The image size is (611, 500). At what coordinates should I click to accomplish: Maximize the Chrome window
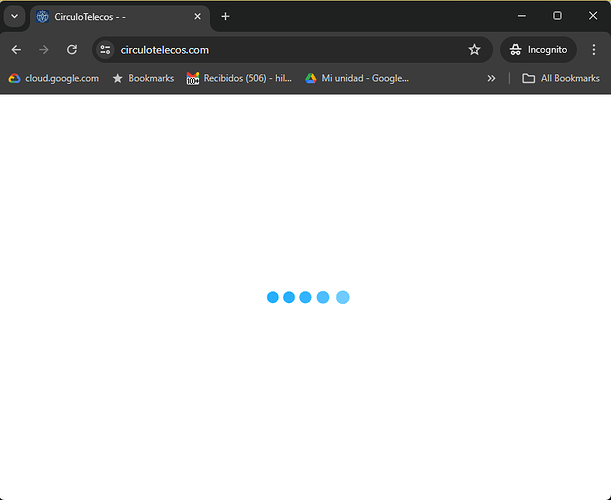click(x=557, y=16)
